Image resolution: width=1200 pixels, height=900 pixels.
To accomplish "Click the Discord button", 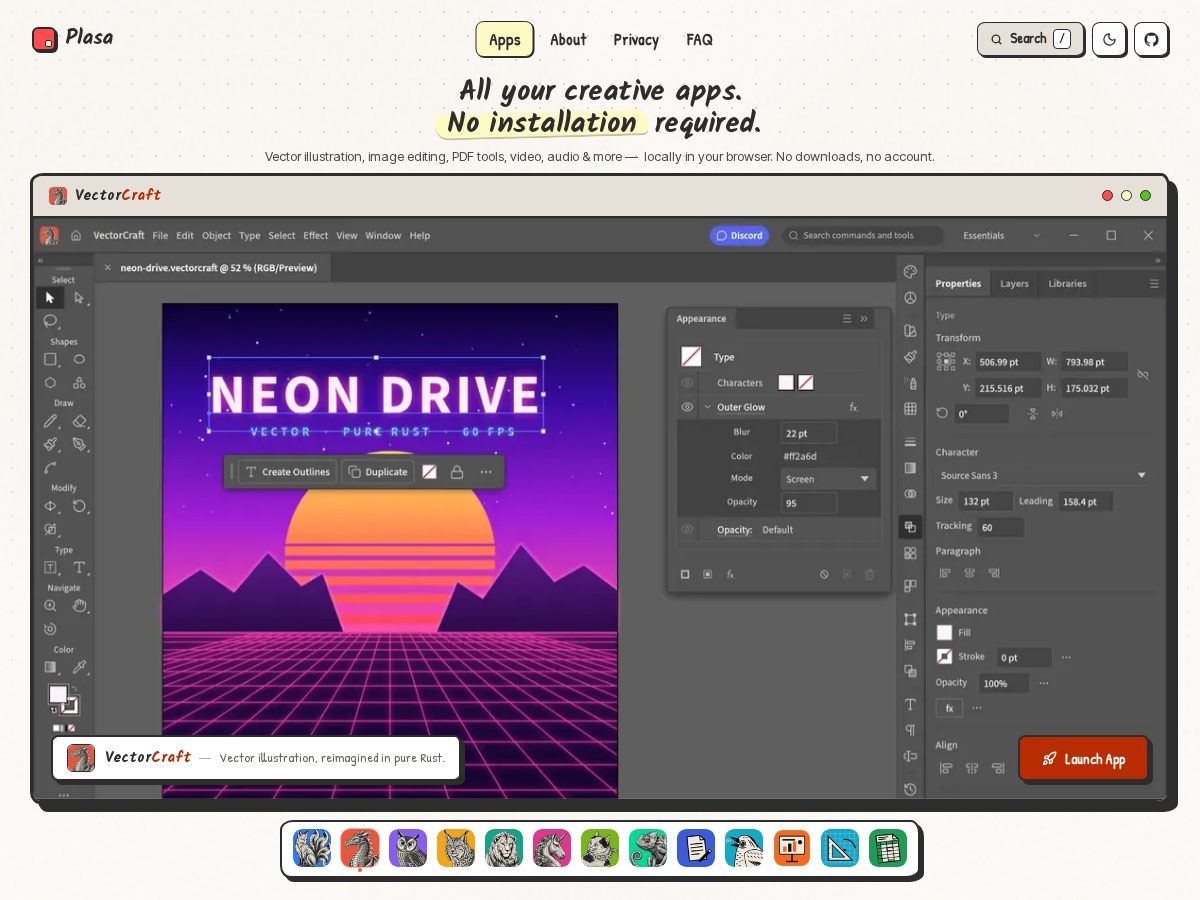I will click(x=739, y=236).
